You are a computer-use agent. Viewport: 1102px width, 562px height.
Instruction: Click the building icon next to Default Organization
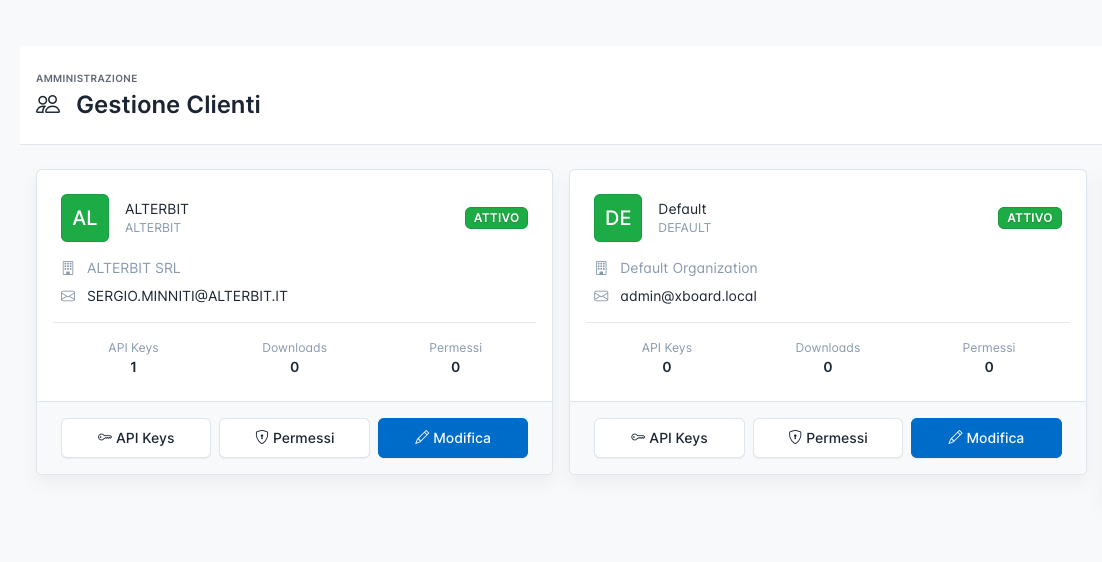[601, 268]
